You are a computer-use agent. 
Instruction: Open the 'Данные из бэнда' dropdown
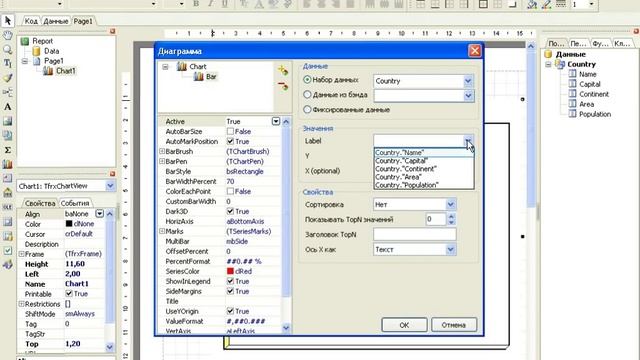click(x=468, y=96)
